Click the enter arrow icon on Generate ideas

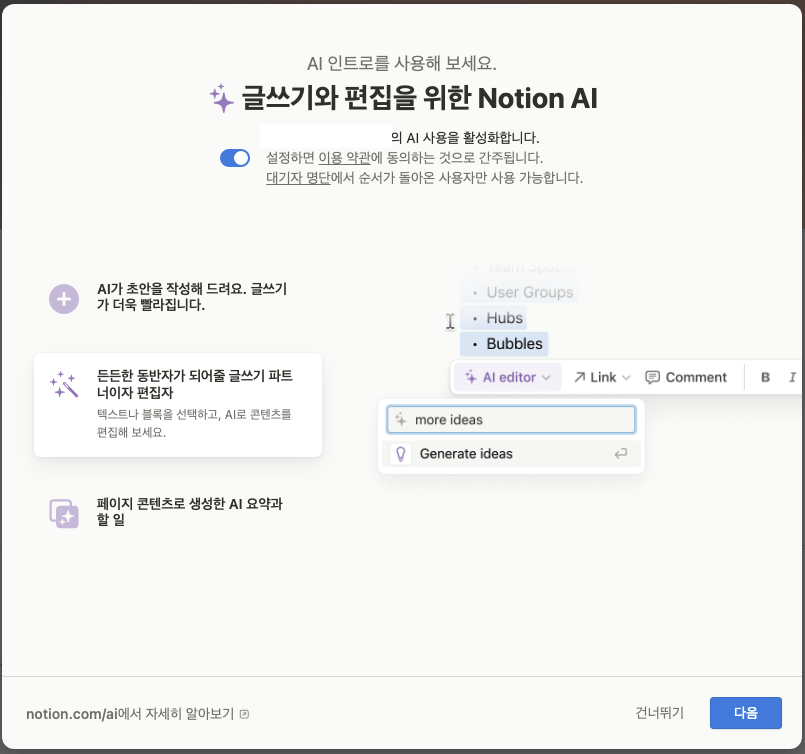pyautogui.click(x=621, y=454)
